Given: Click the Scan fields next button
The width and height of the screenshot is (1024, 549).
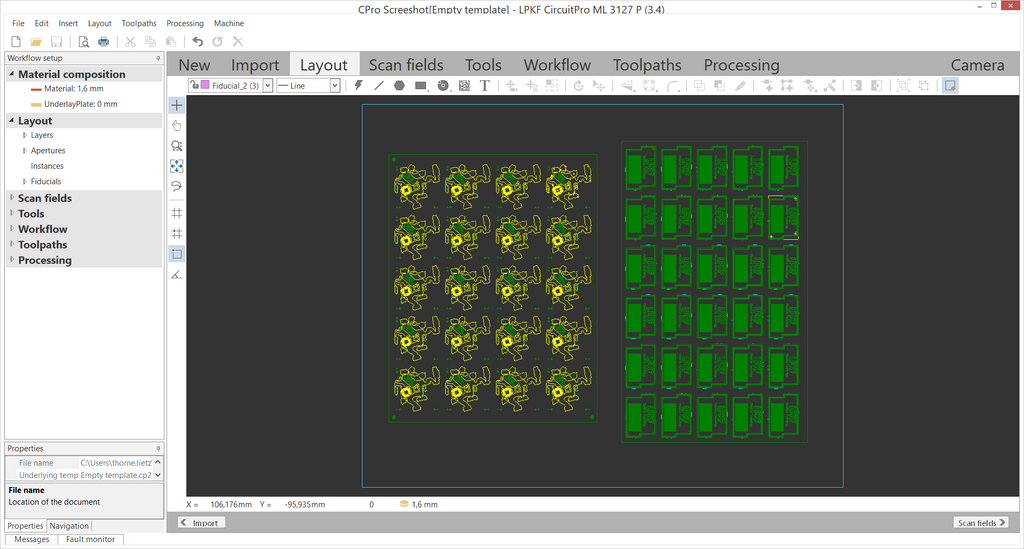Looking at the screenshot, I should pyautogui.click(x=981, y=522).
